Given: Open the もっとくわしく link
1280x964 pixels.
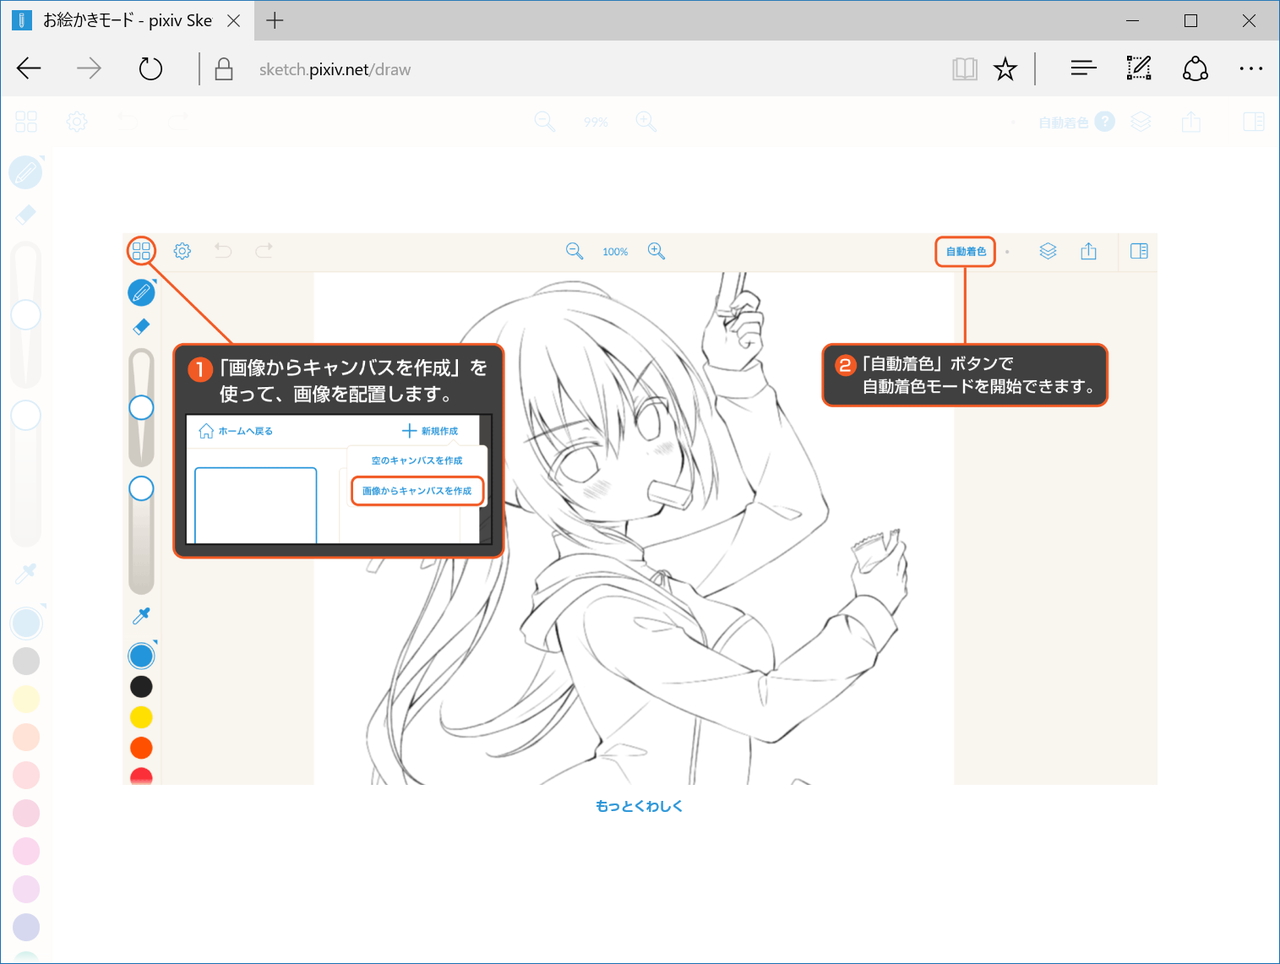Looking at the screenshot, I should (x=637, y=805).
